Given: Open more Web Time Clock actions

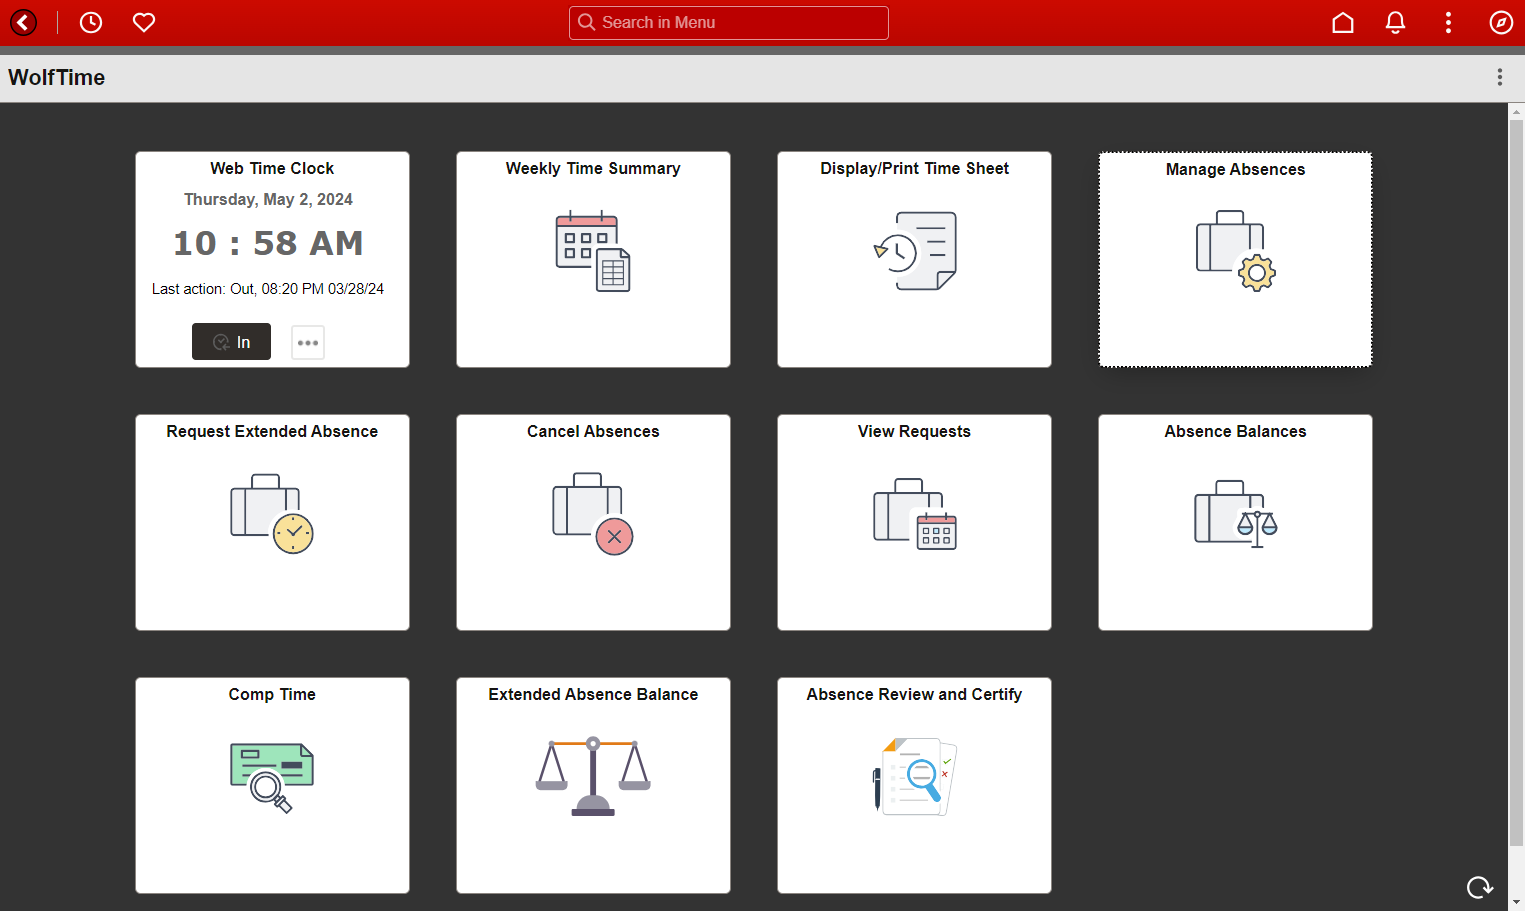Looking at the screenshot, I should coord(308,342).
